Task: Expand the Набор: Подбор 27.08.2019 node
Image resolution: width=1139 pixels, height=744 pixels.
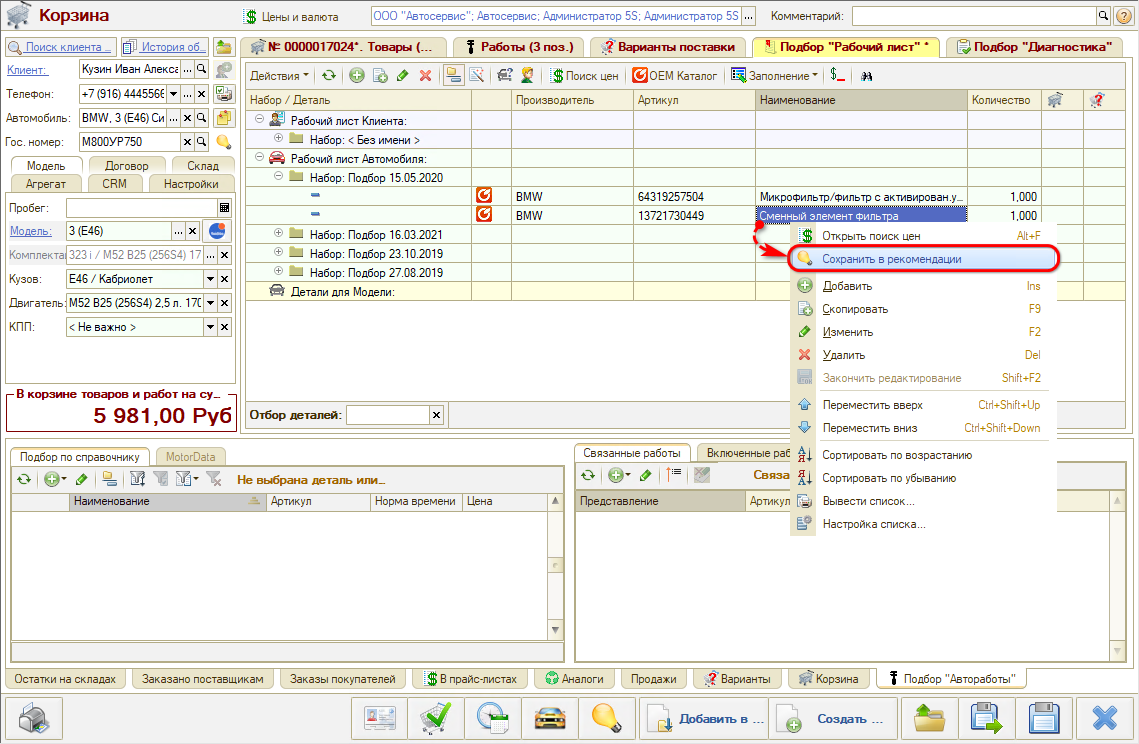Action: (x=278, y=271)
